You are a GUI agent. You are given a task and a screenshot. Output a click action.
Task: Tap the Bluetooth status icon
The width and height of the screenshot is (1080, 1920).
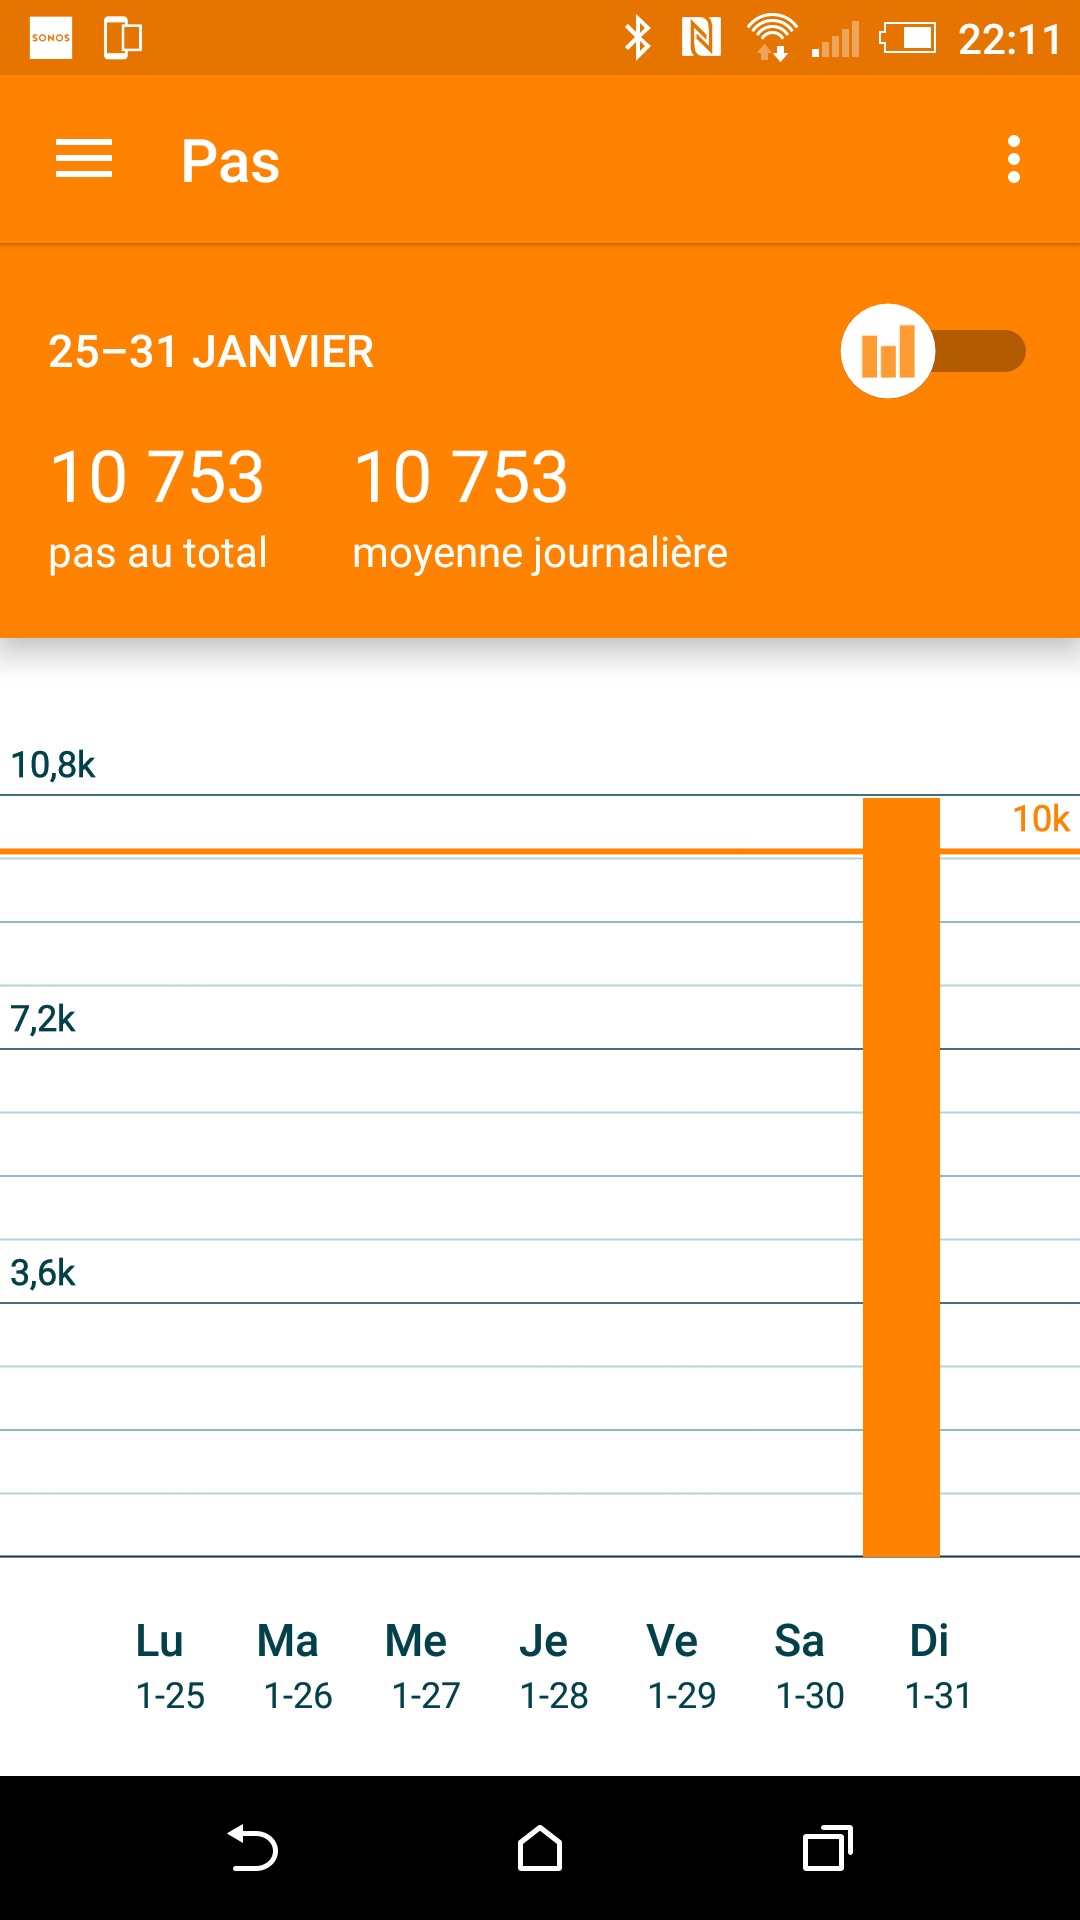[x=637, y=38]
